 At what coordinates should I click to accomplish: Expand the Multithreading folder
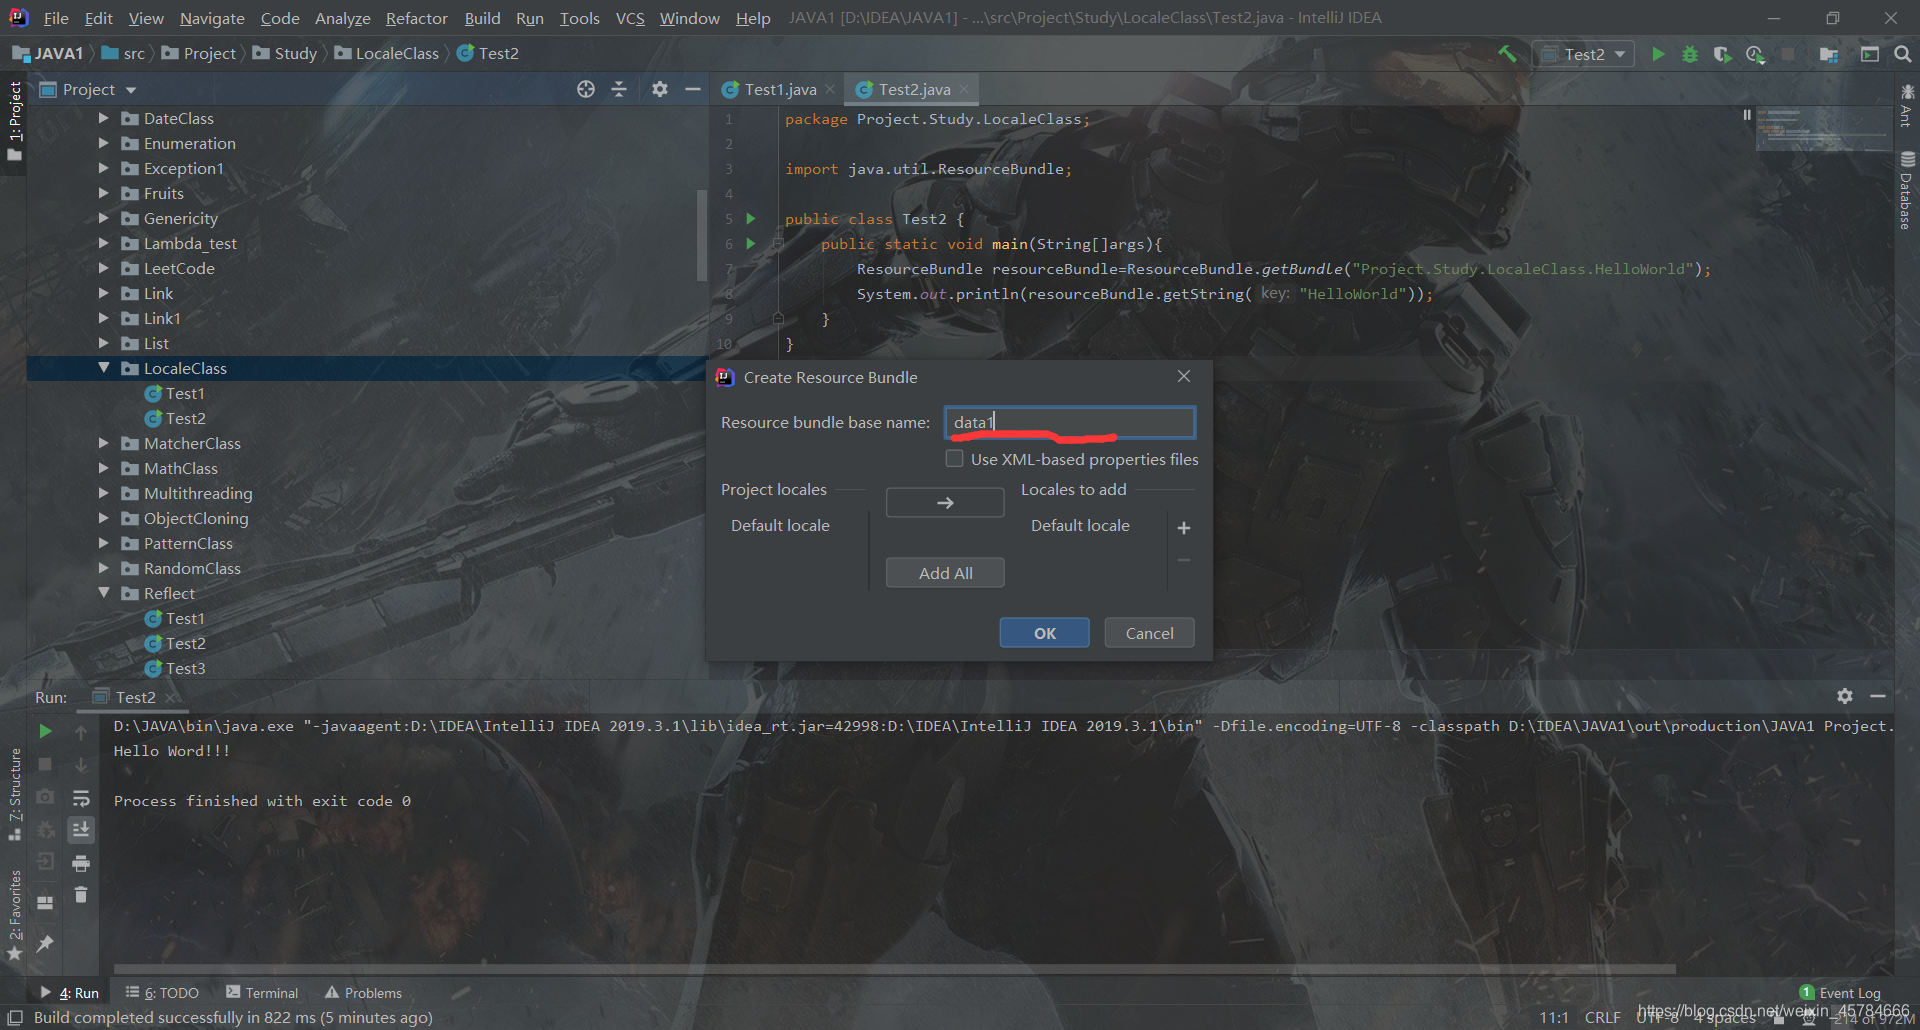(104, 493)
